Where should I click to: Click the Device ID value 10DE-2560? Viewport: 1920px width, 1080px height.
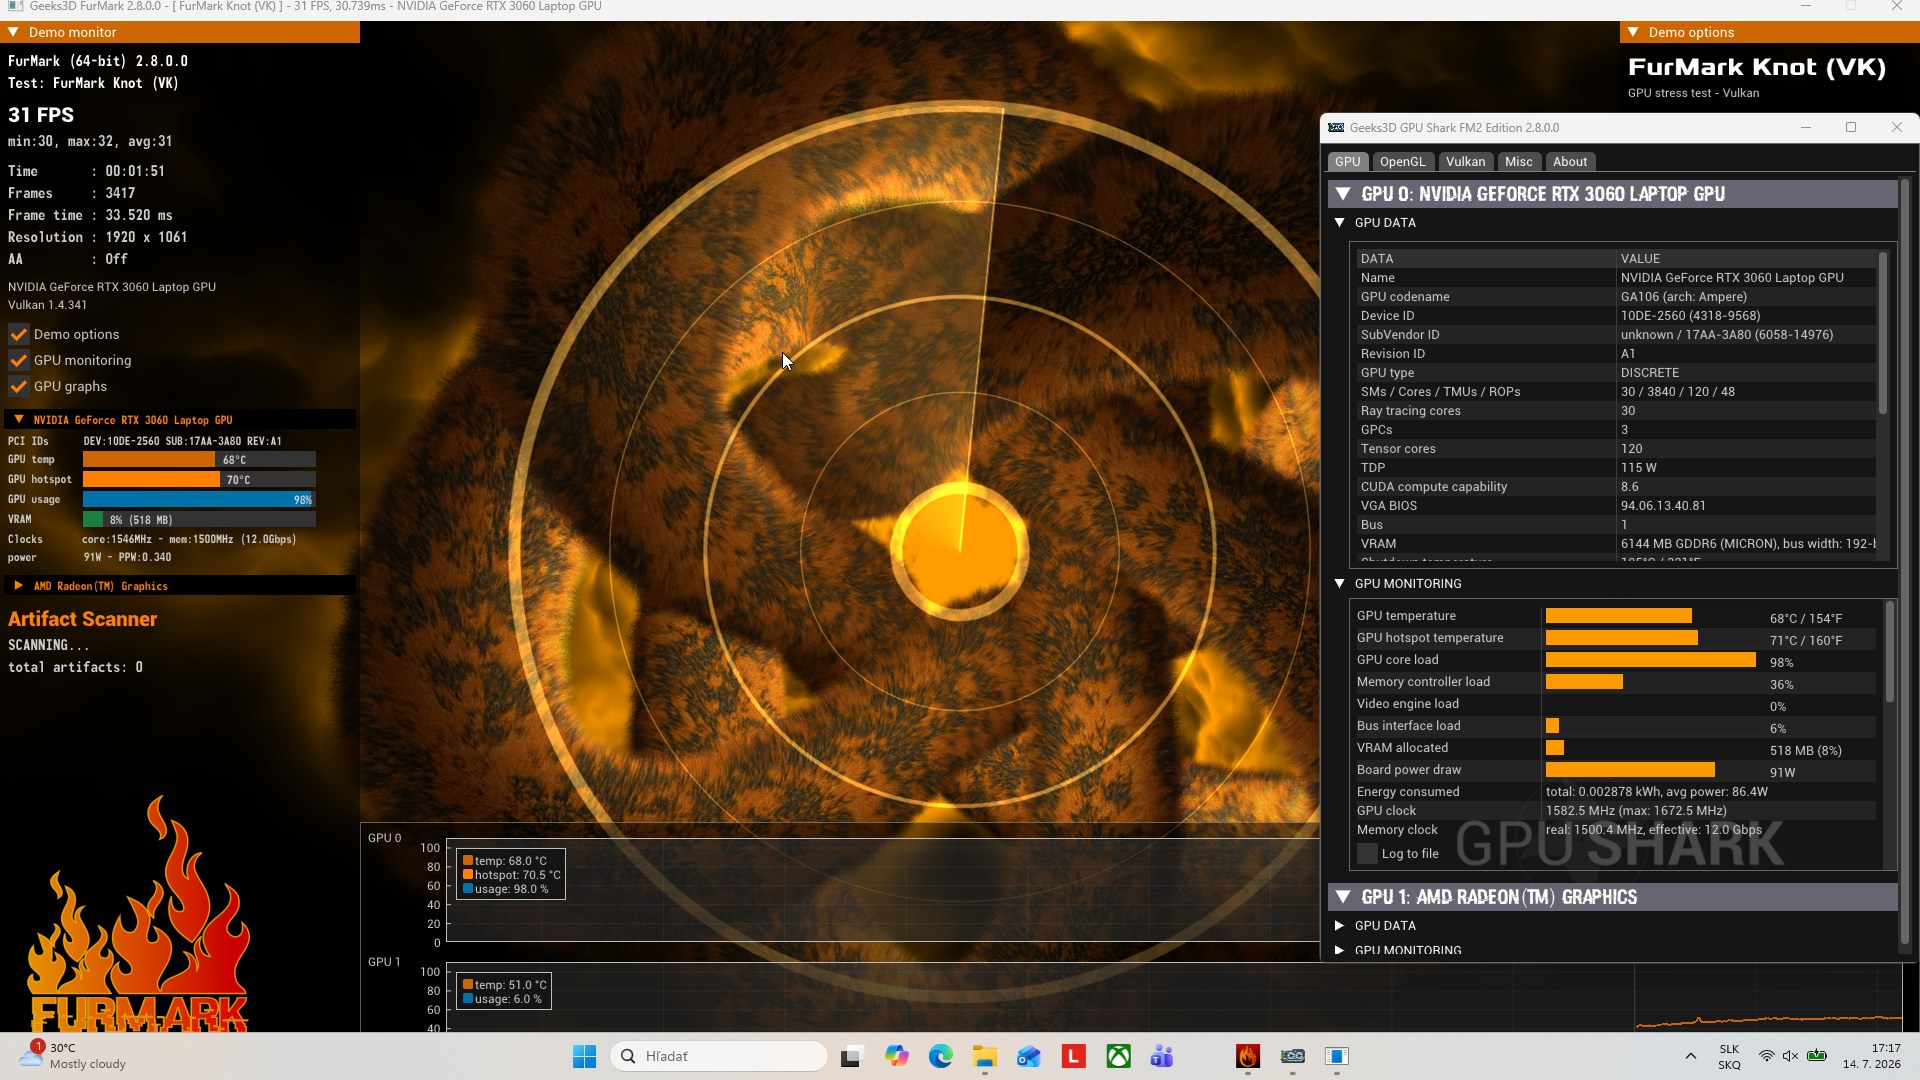click(x=1691, y=316)
